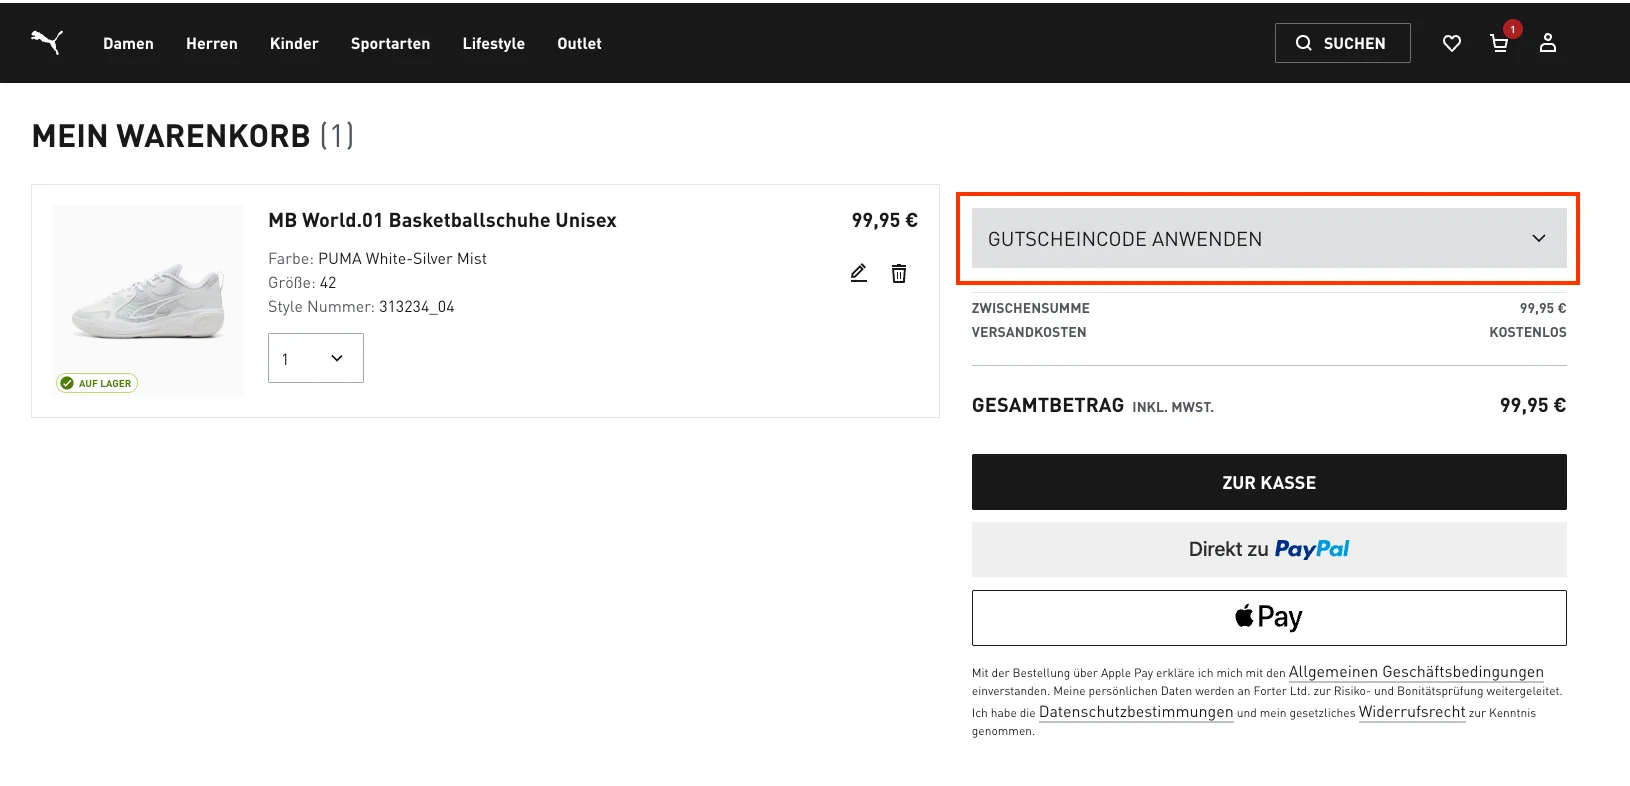1630x786 pixels.
Task: Open the Herren menu
Action: tap(212, 43)
